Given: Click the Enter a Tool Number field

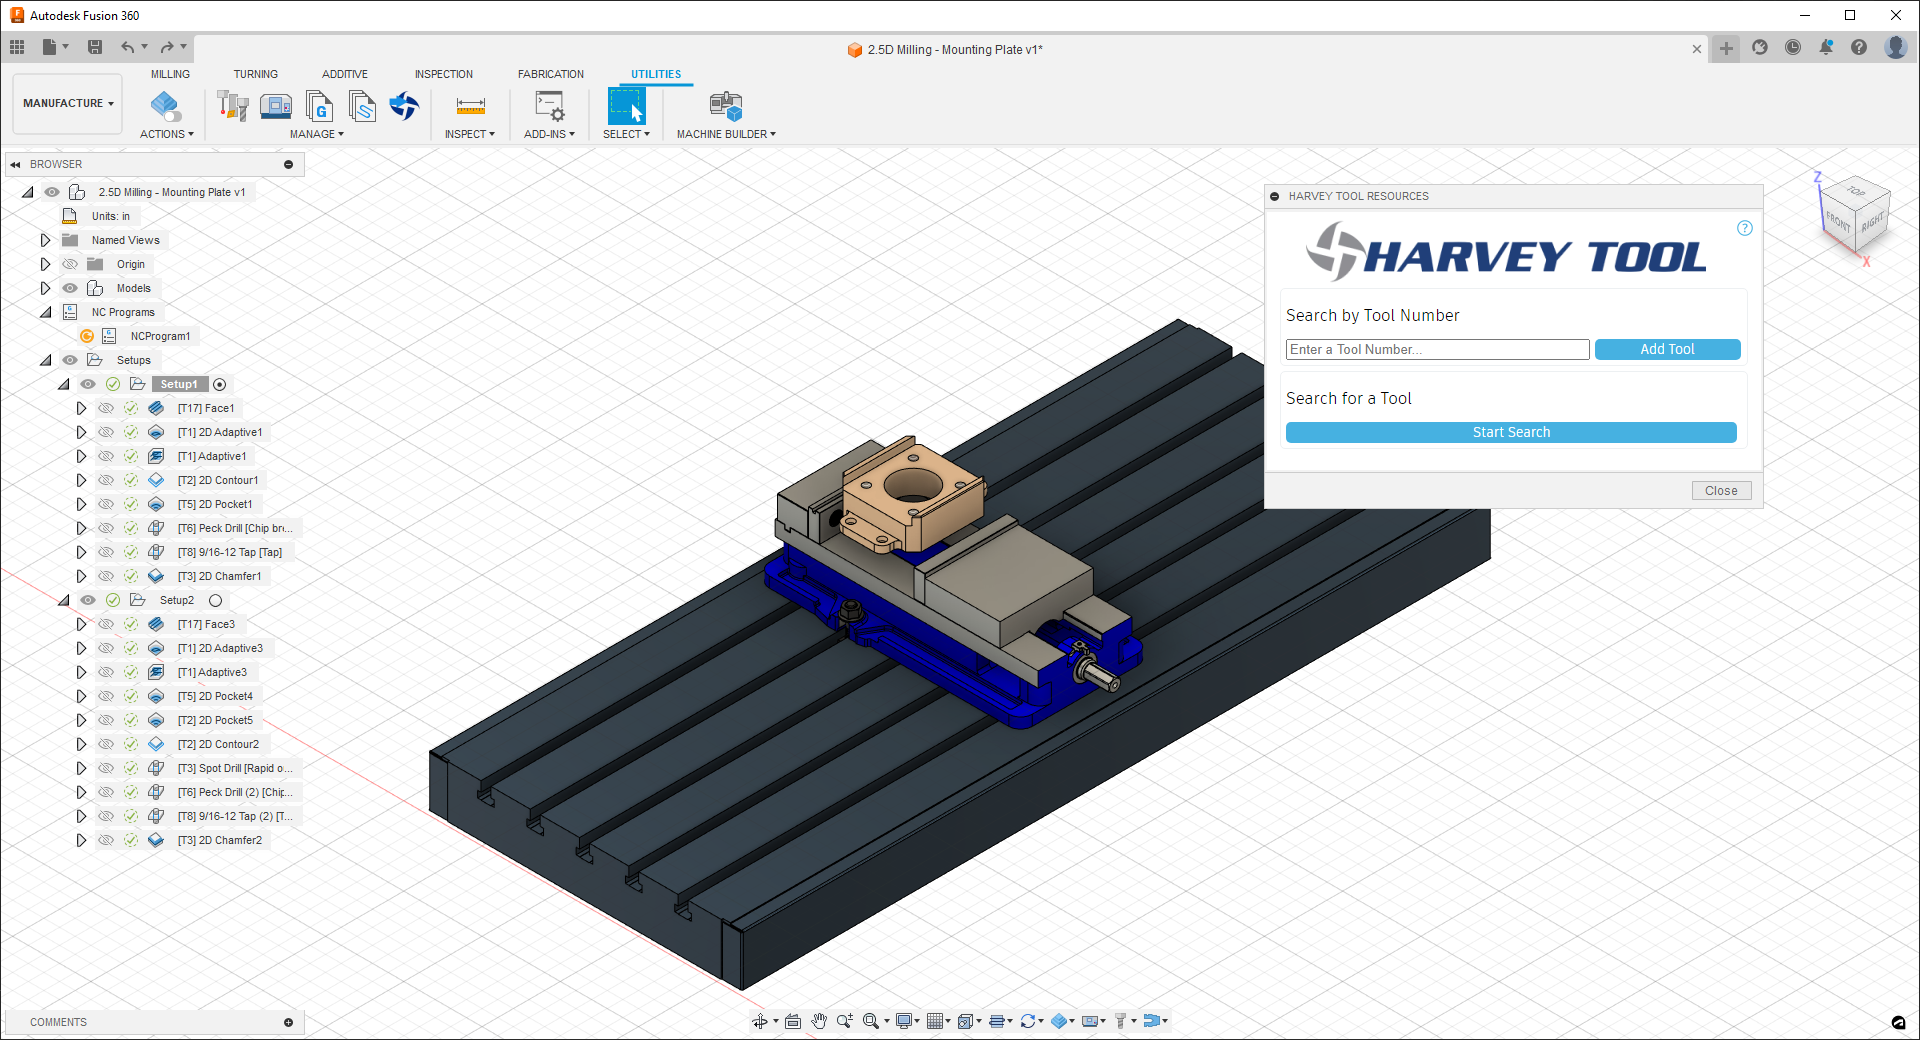Looking at the screenshot, I should pyautogui.click(x=1437, y=349).
